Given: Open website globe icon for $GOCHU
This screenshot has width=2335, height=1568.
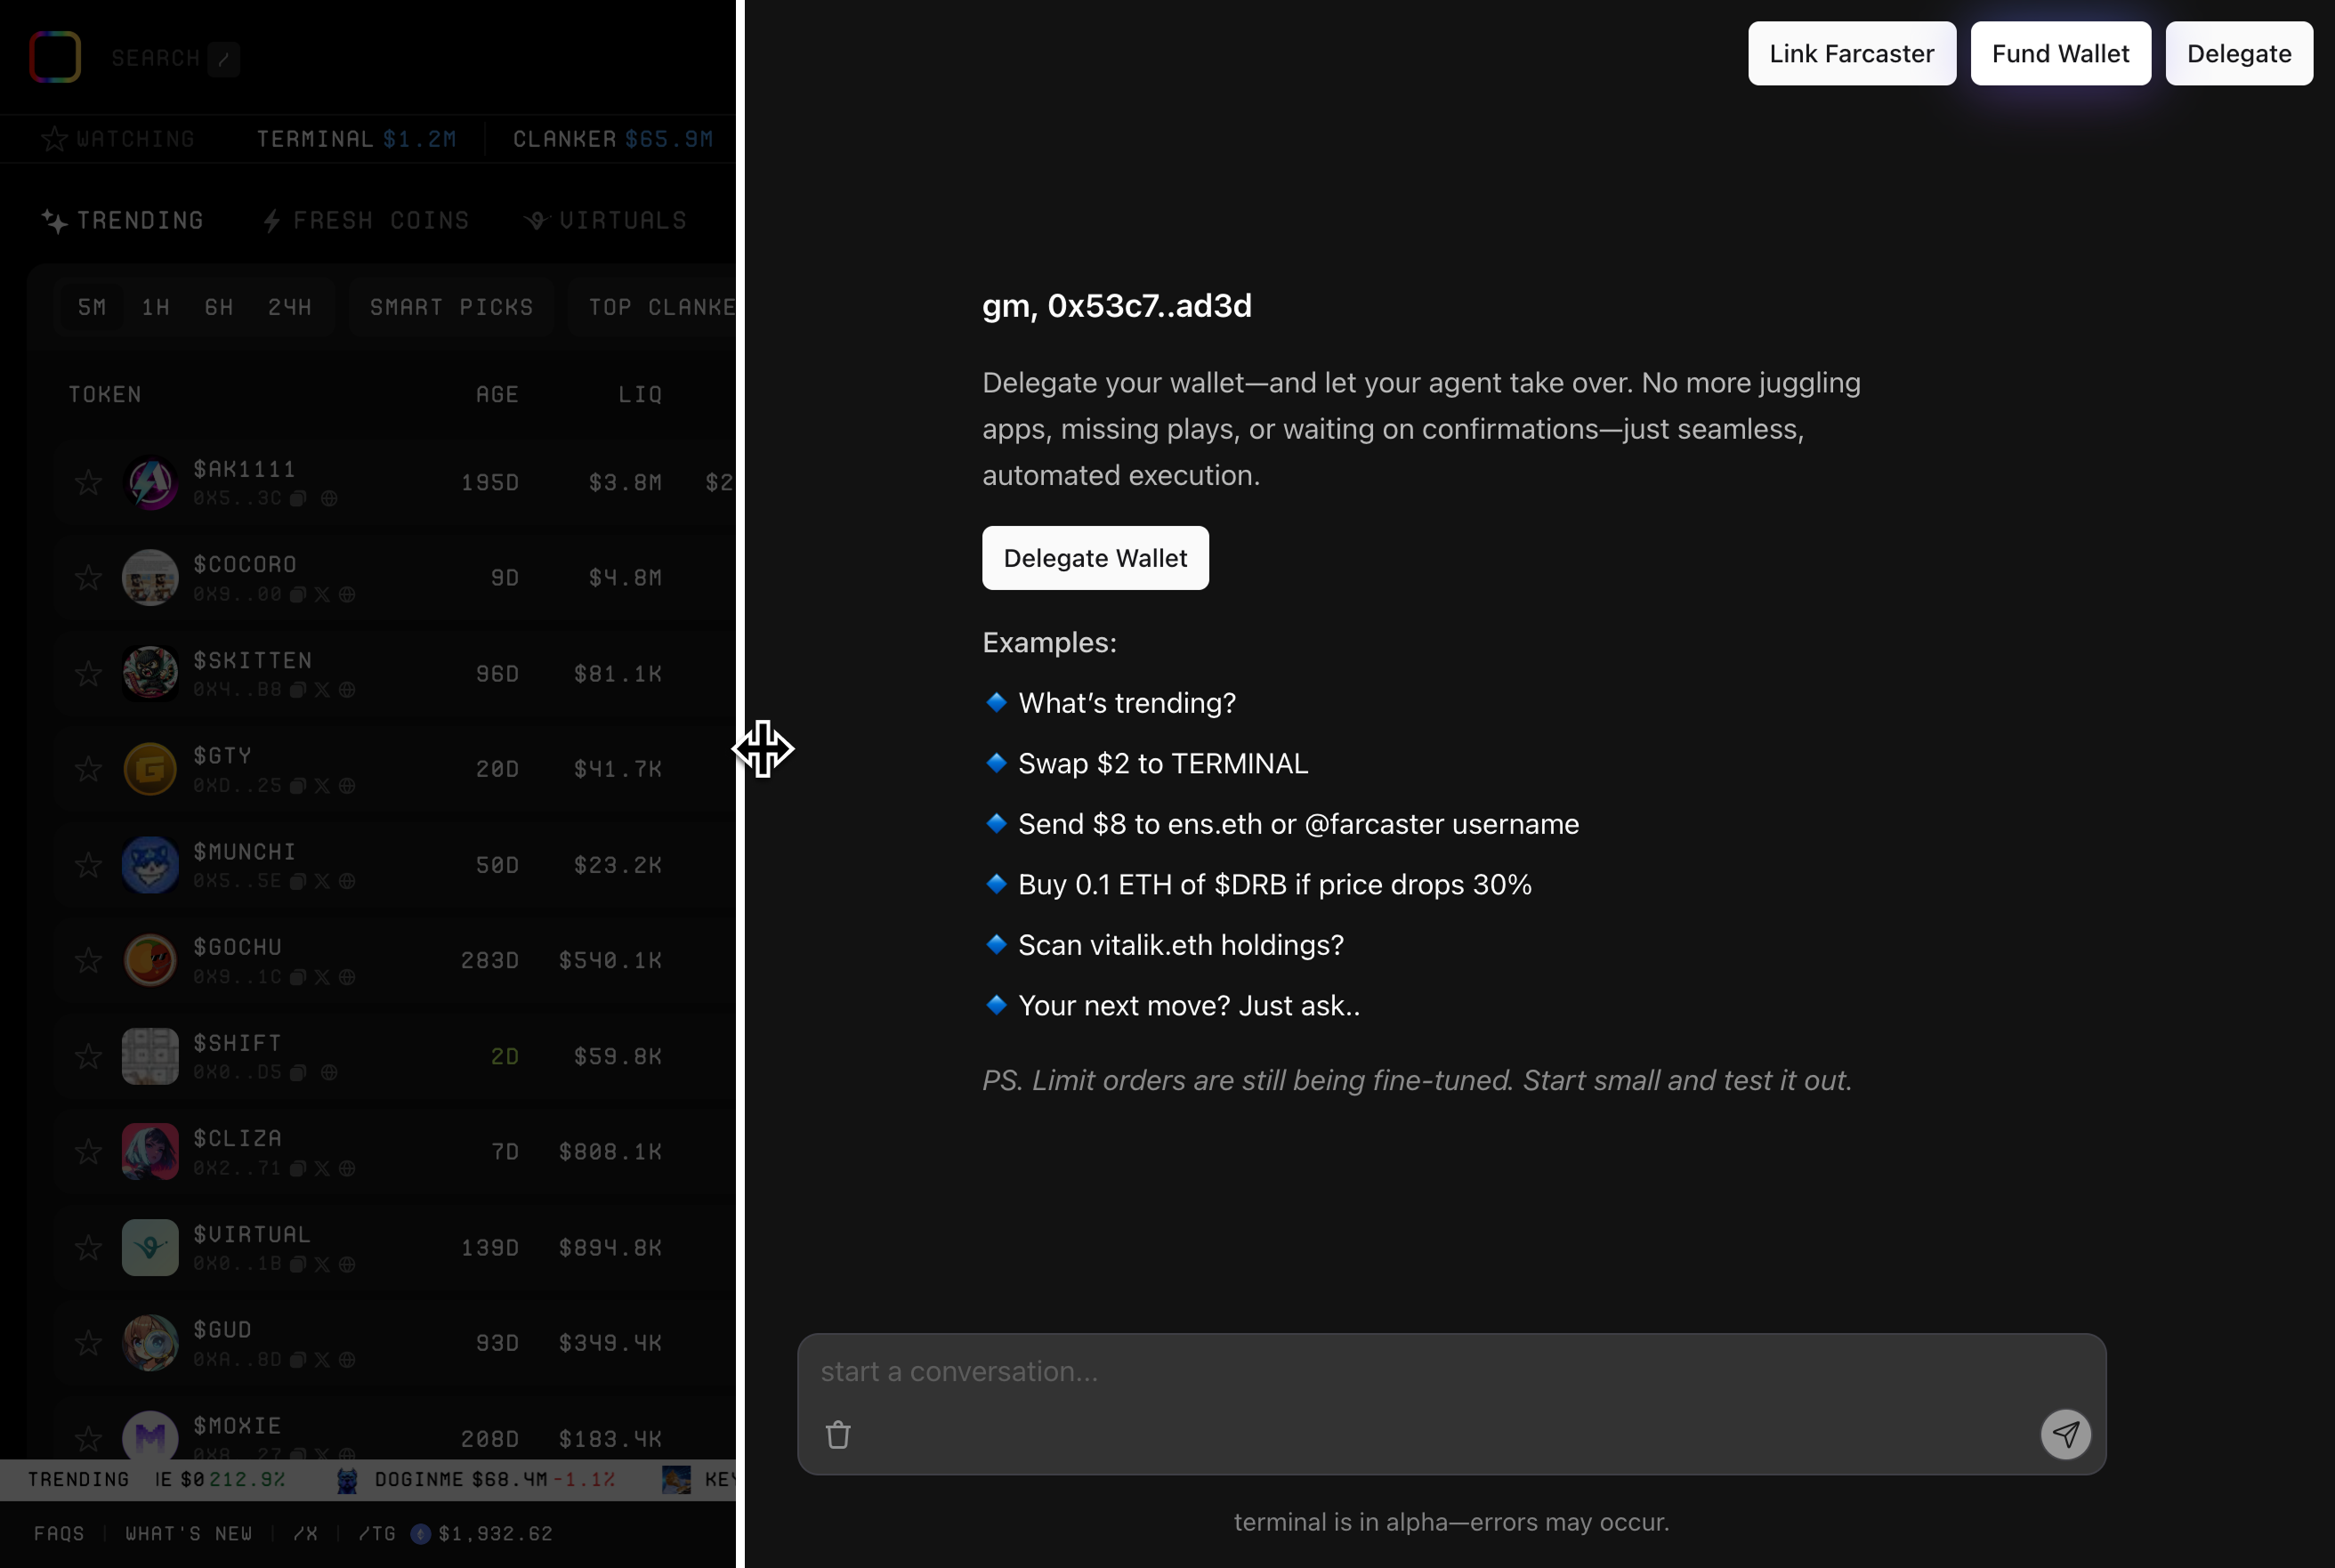Looking at the screenshot, I should coord(347,977).
